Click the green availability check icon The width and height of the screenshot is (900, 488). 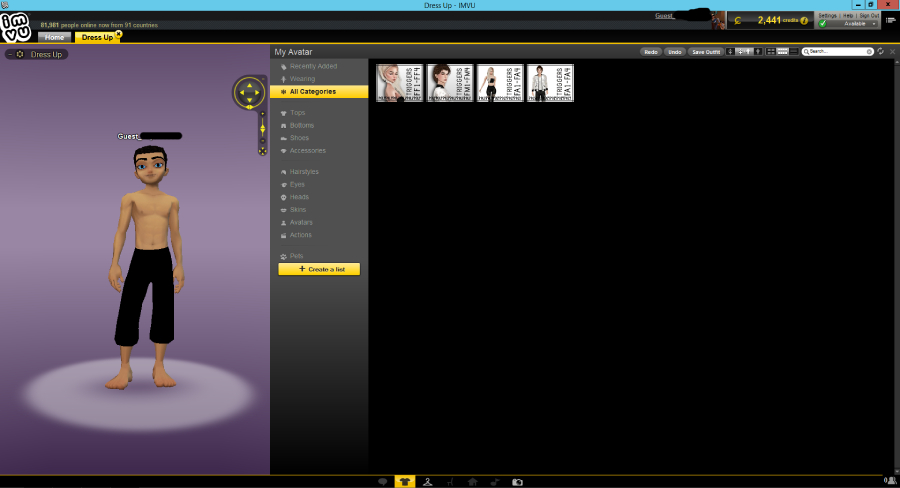click(x=823, y=24)
